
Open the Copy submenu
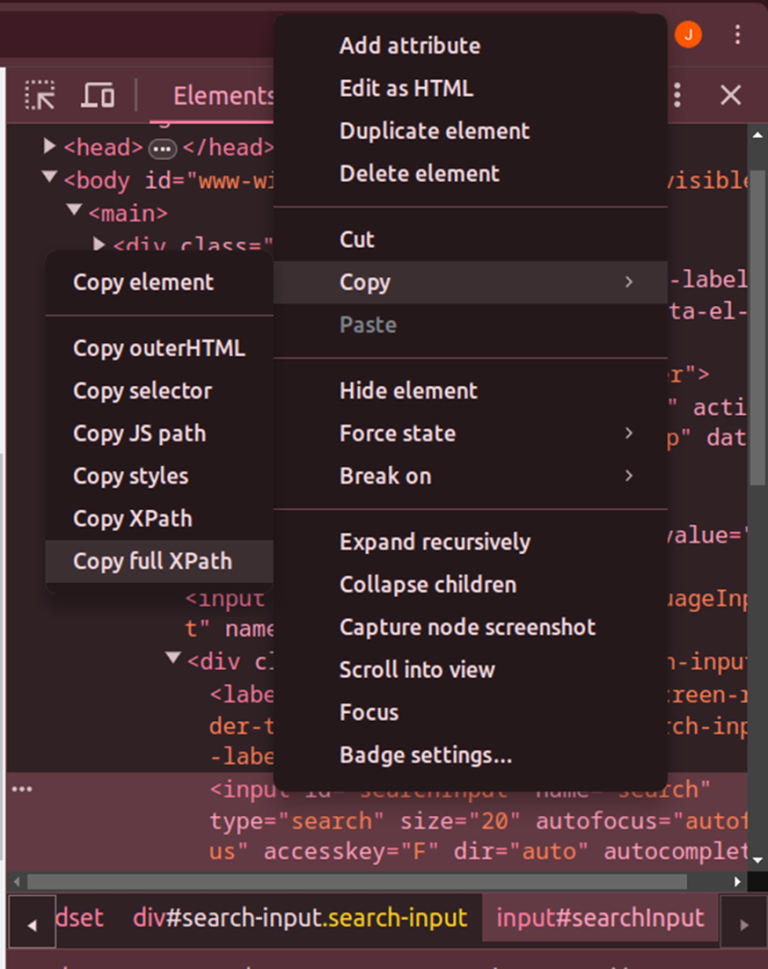[x=365, y=282]
